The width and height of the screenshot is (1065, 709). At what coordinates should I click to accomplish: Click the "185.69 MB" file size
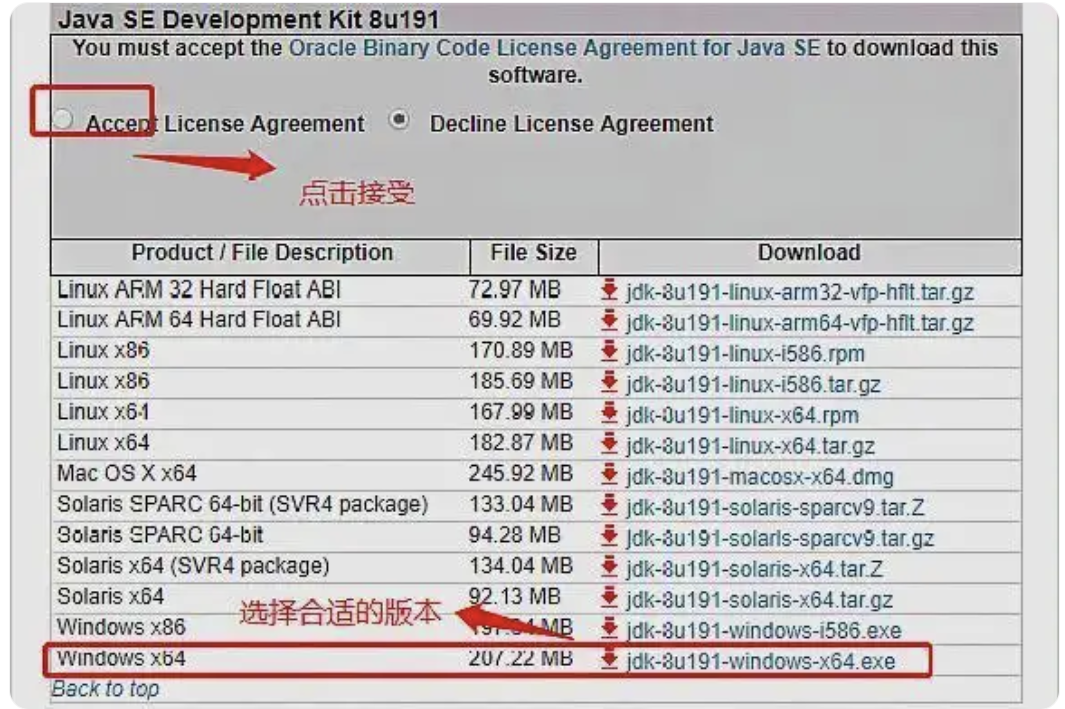(x=521, y=381)
